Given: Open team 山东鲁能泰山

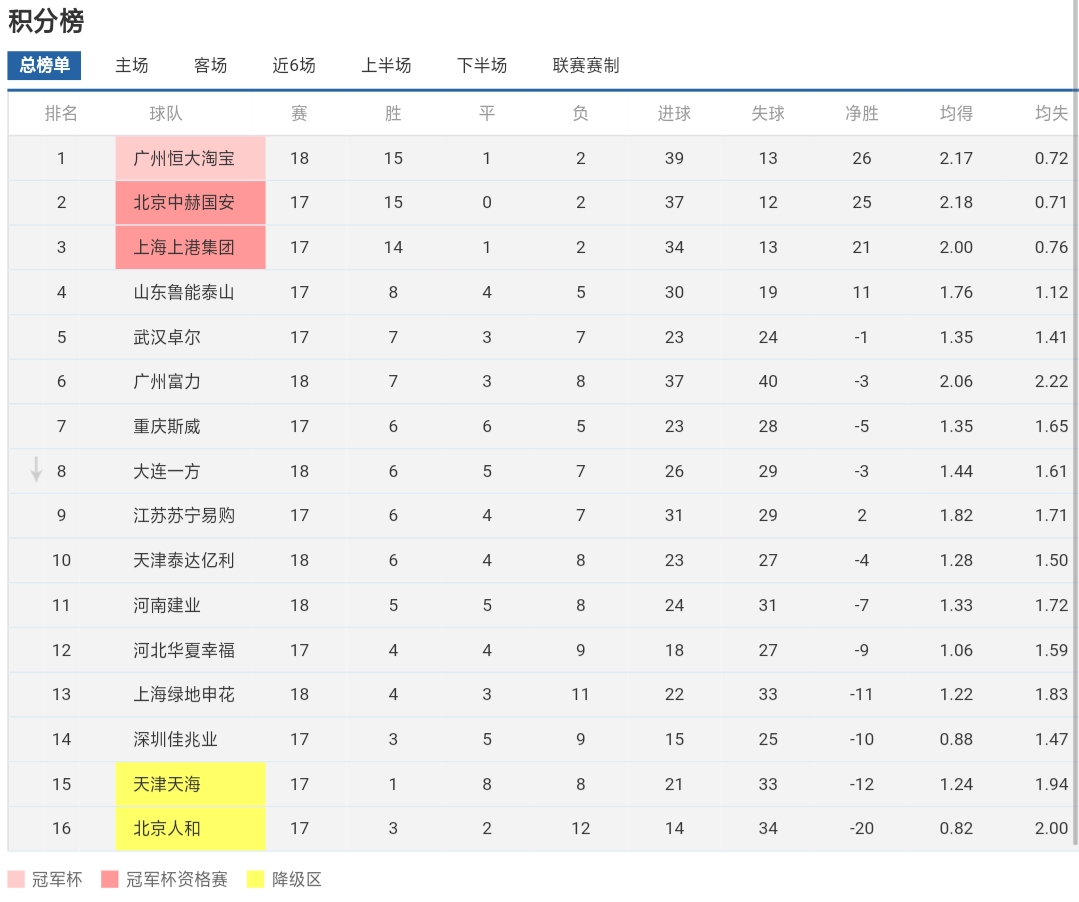Looking at the screenshot, I should coord(184,292).
